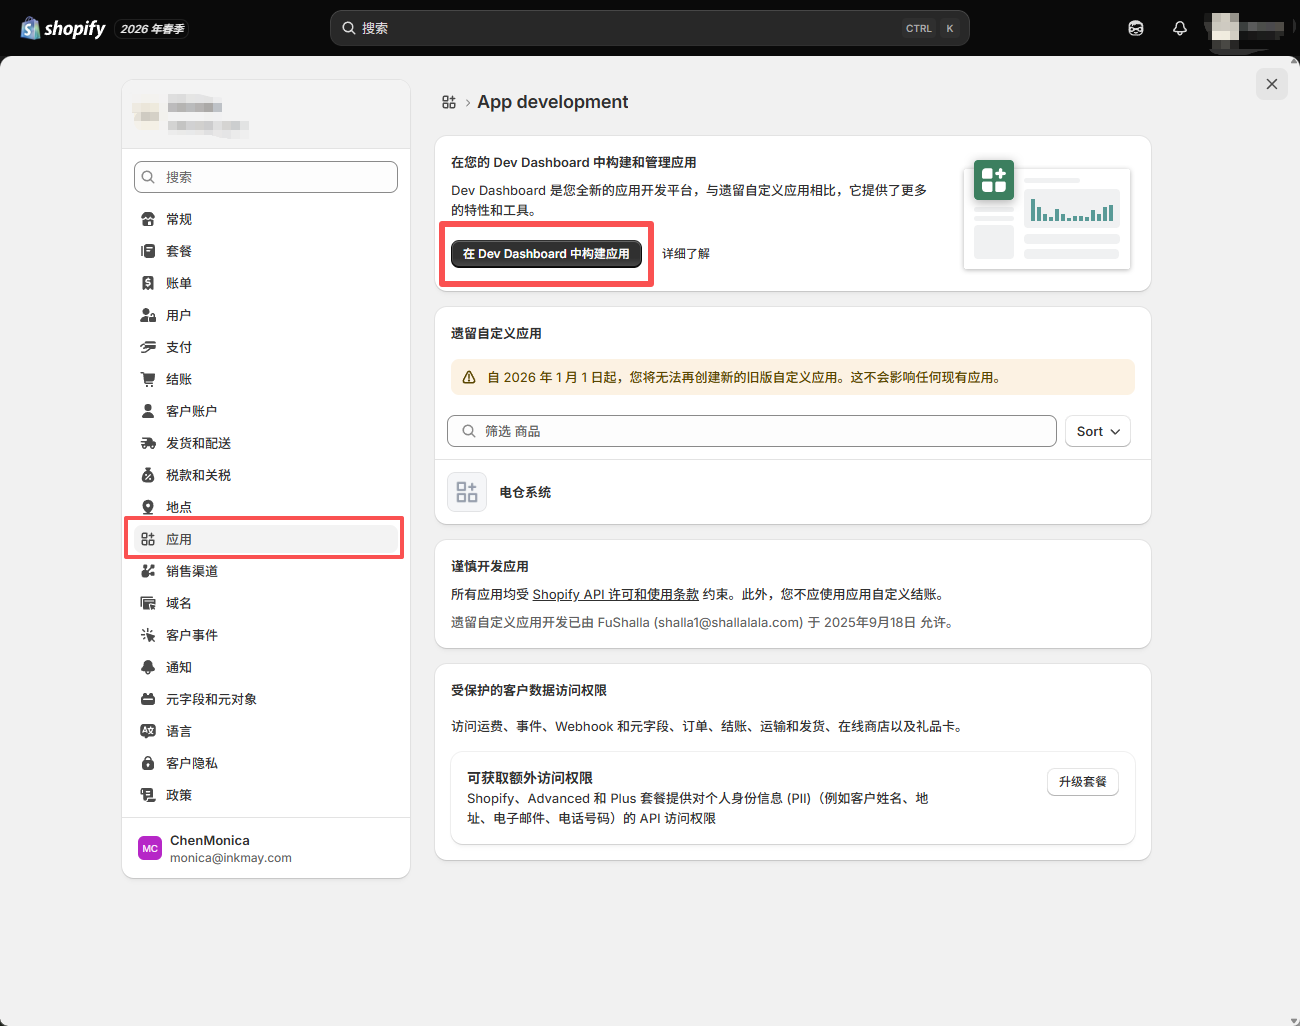Click the 税款和关税 taxes icon

coord(148,475)
